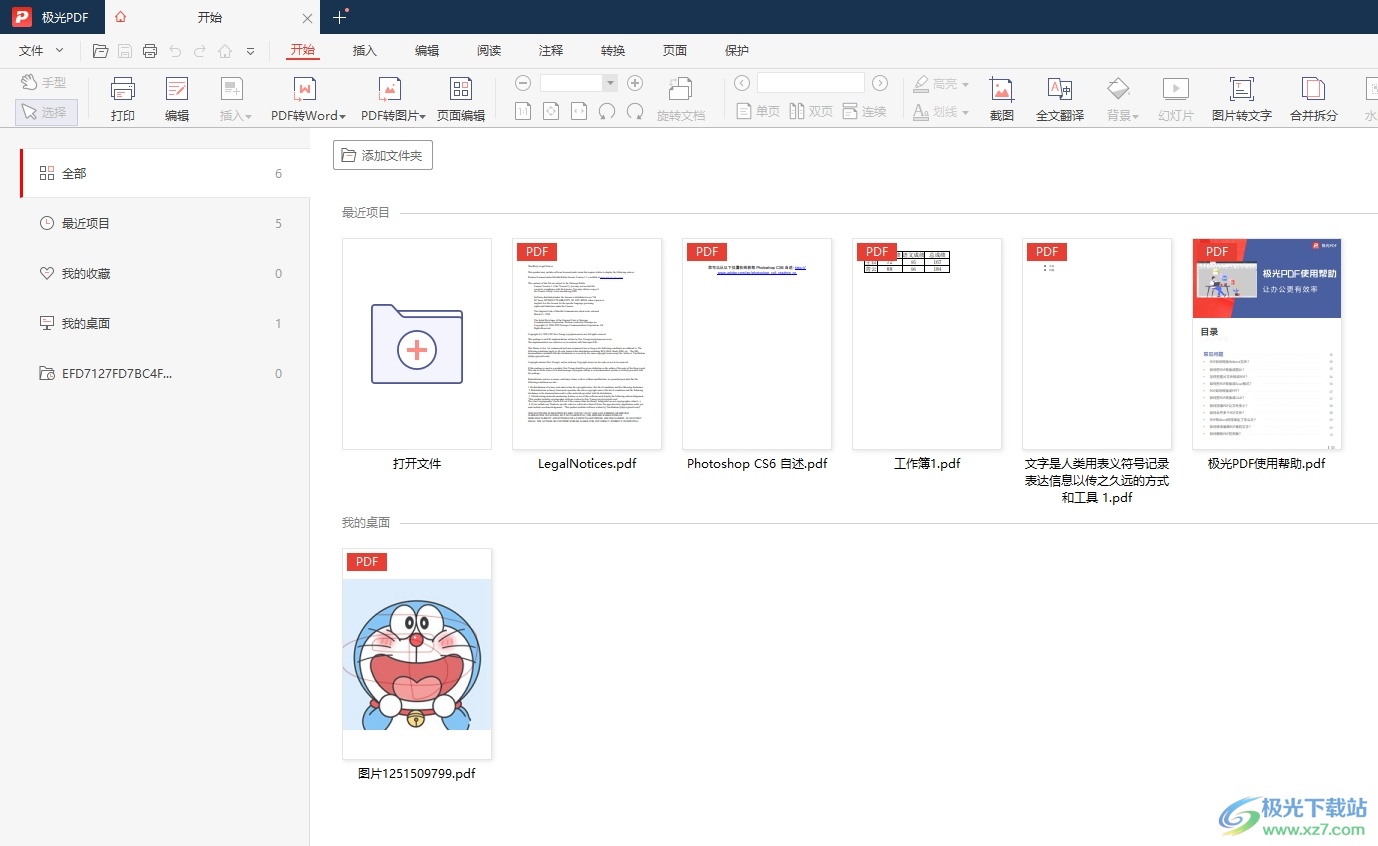The image size is (1378, 846).
Task: Click the 打开文件 open file tile
Action: click(417, 344)
